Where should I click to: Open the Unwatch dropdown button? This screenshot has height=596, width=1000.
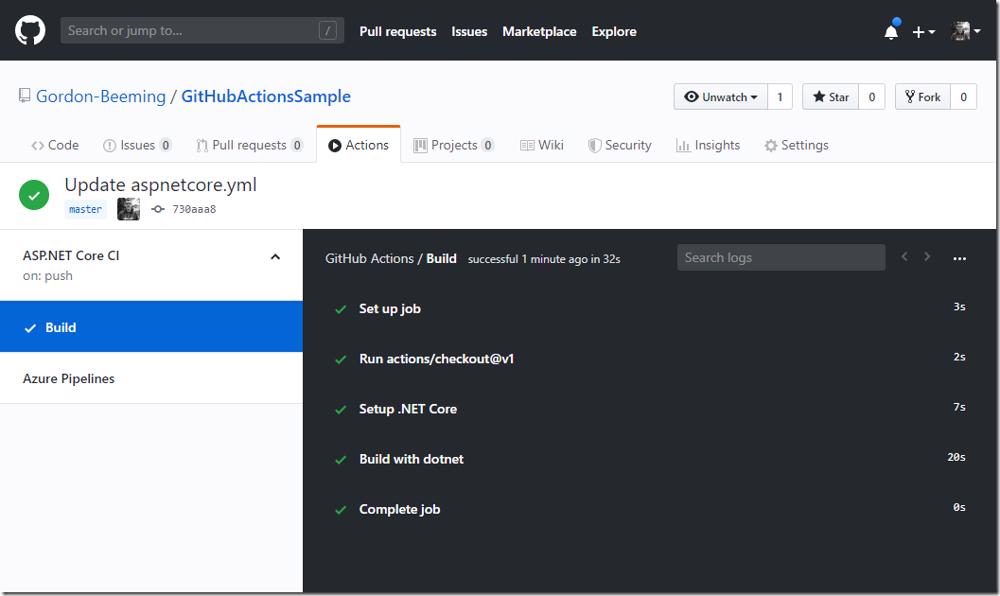pos(721,97)
